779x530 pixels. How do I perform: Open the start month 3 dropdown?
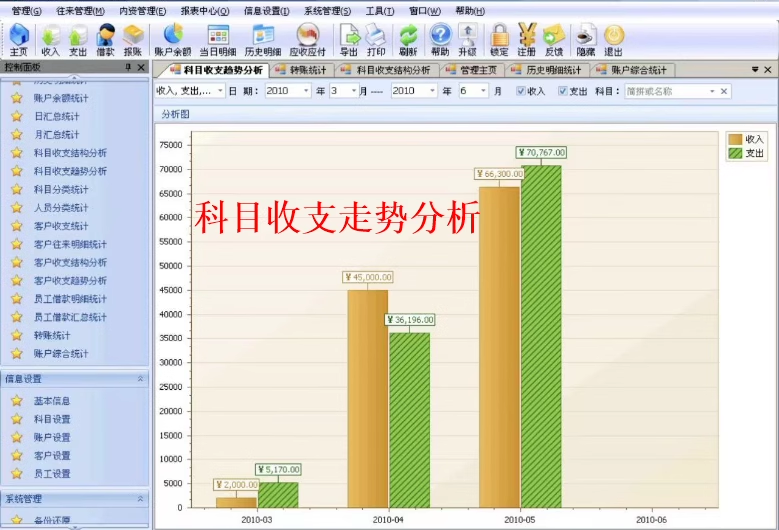[354, 91]
